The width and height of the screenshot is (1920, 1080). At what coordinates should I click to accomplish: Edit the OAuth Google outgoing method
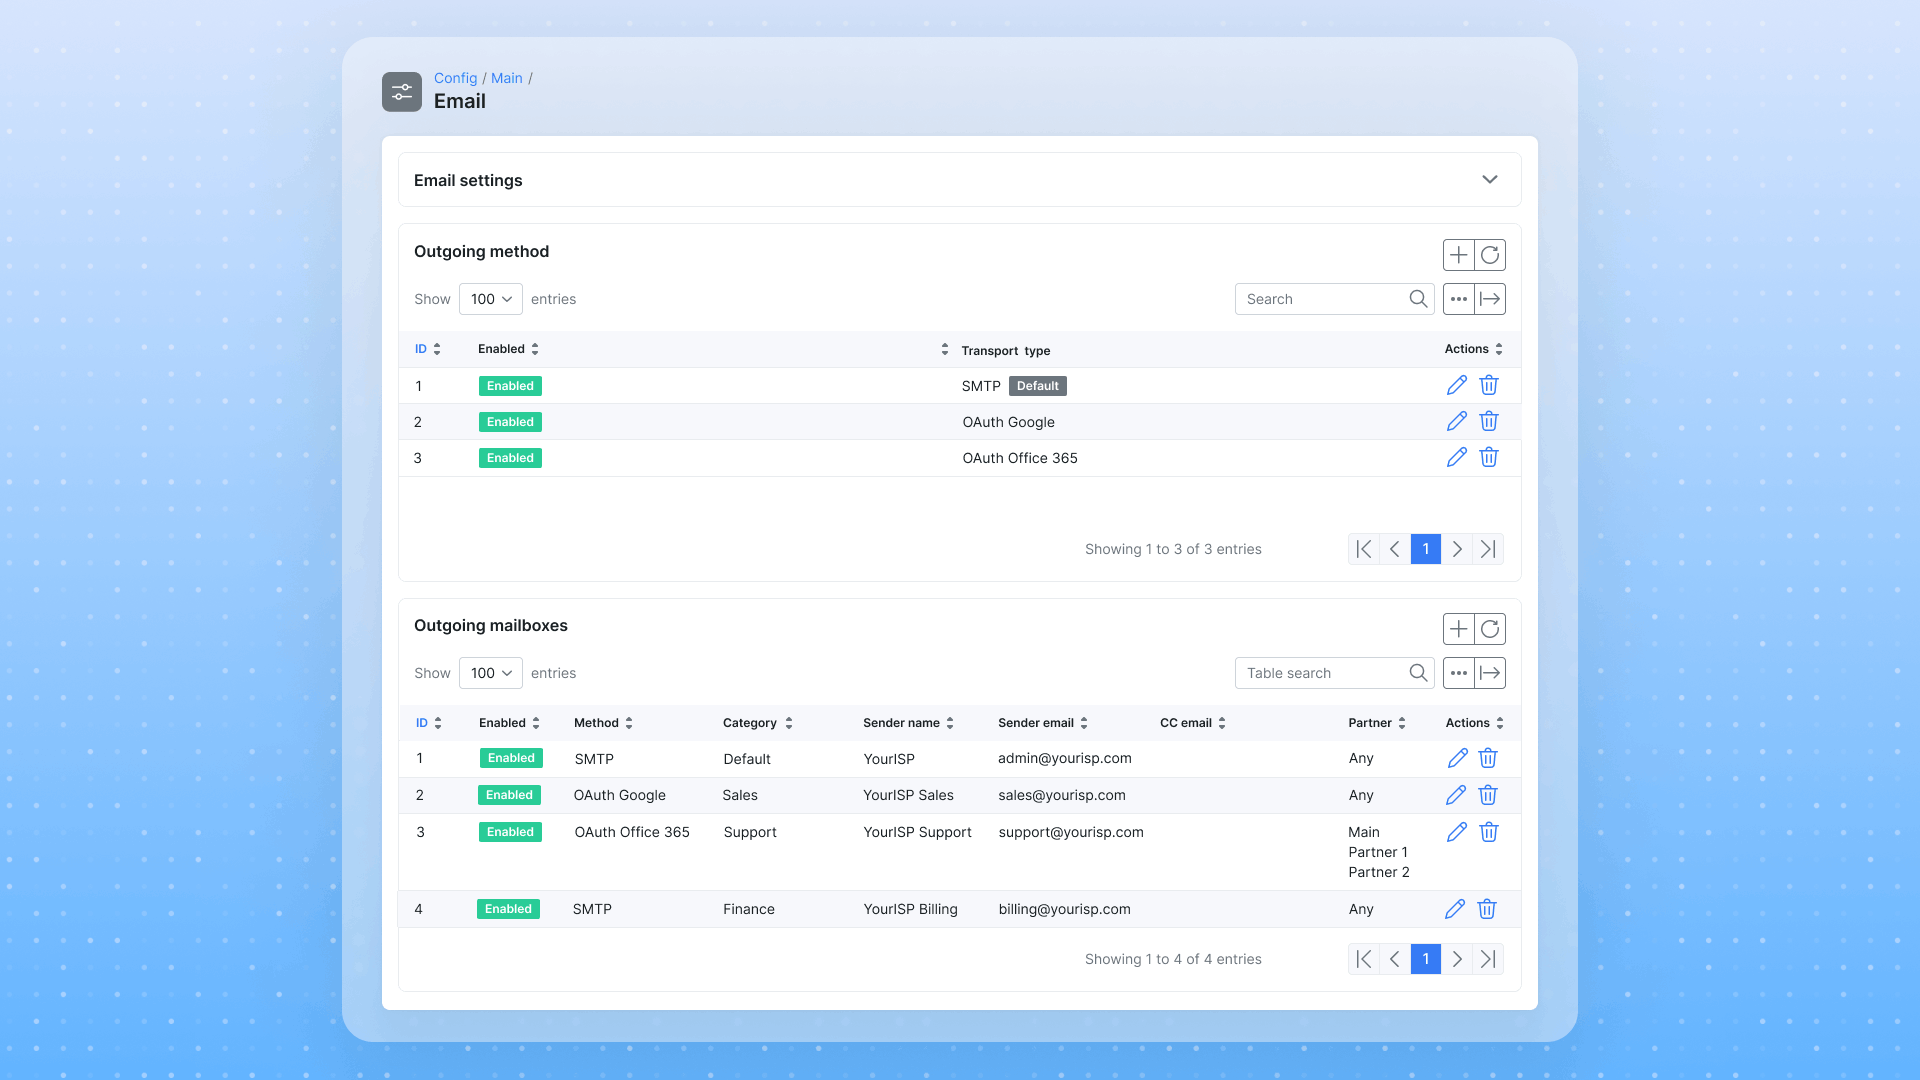coord(1457,421)
